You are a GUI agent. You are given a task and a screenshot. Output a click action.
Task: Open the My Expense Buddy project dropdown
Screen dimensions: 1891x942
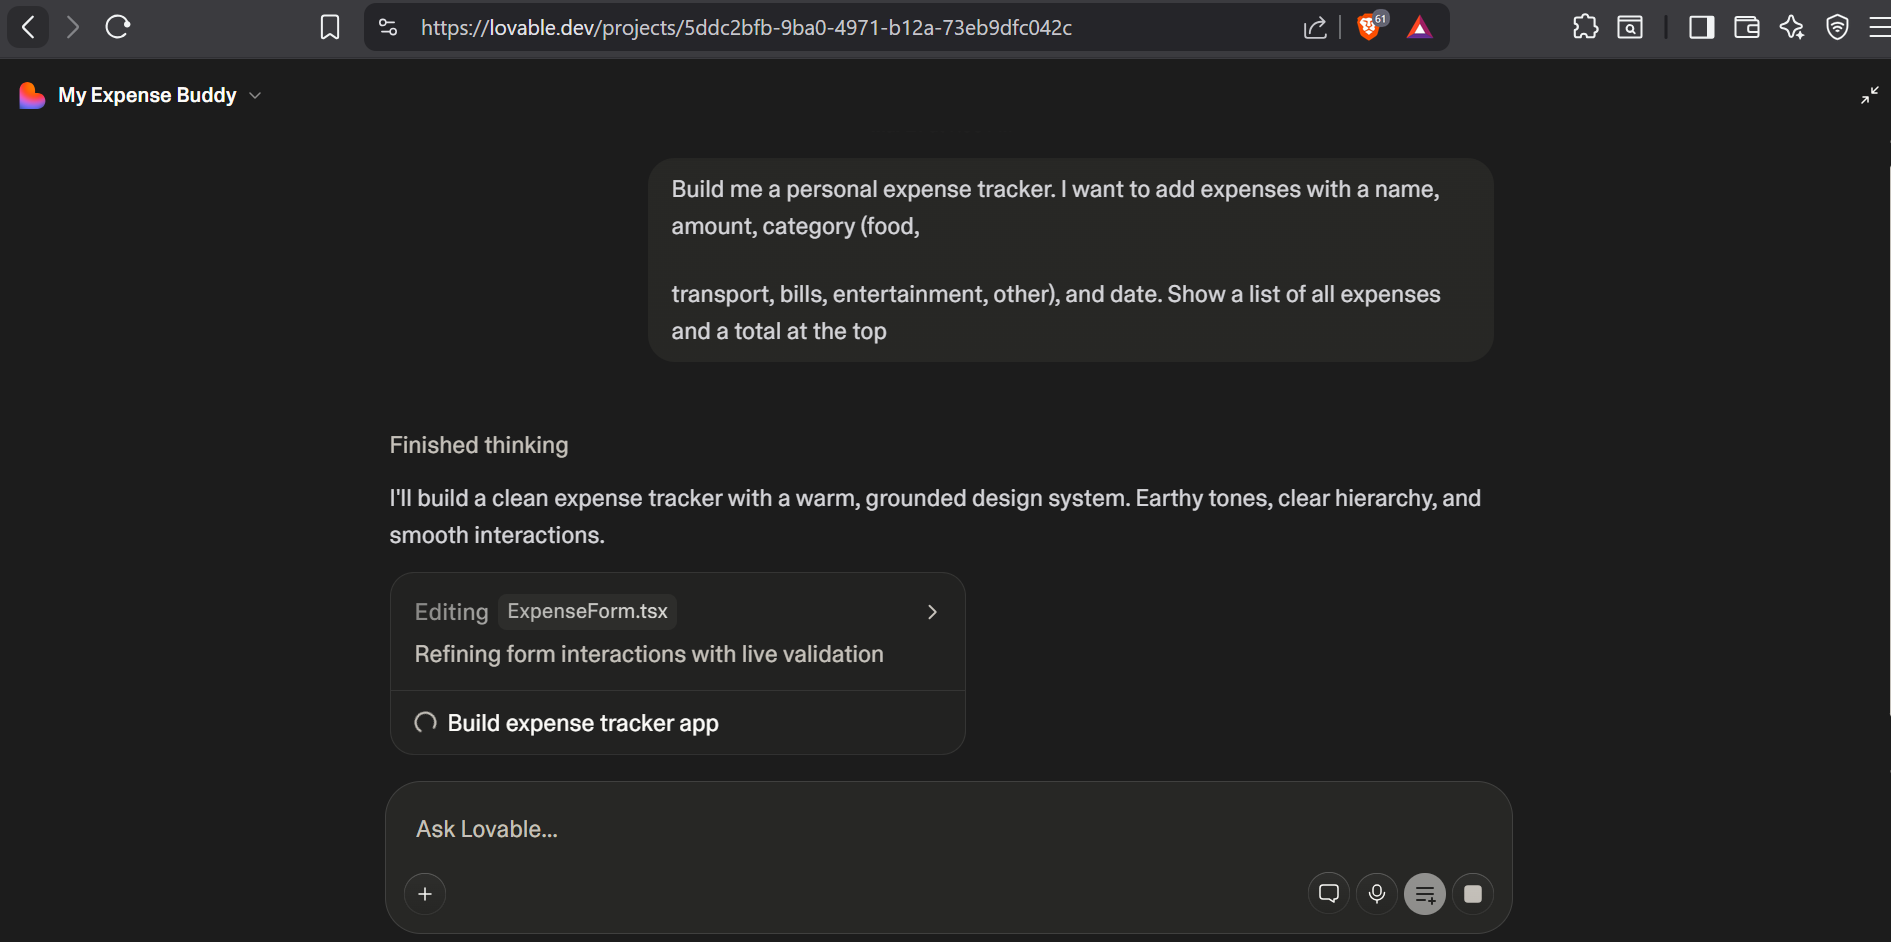[255, 95]
